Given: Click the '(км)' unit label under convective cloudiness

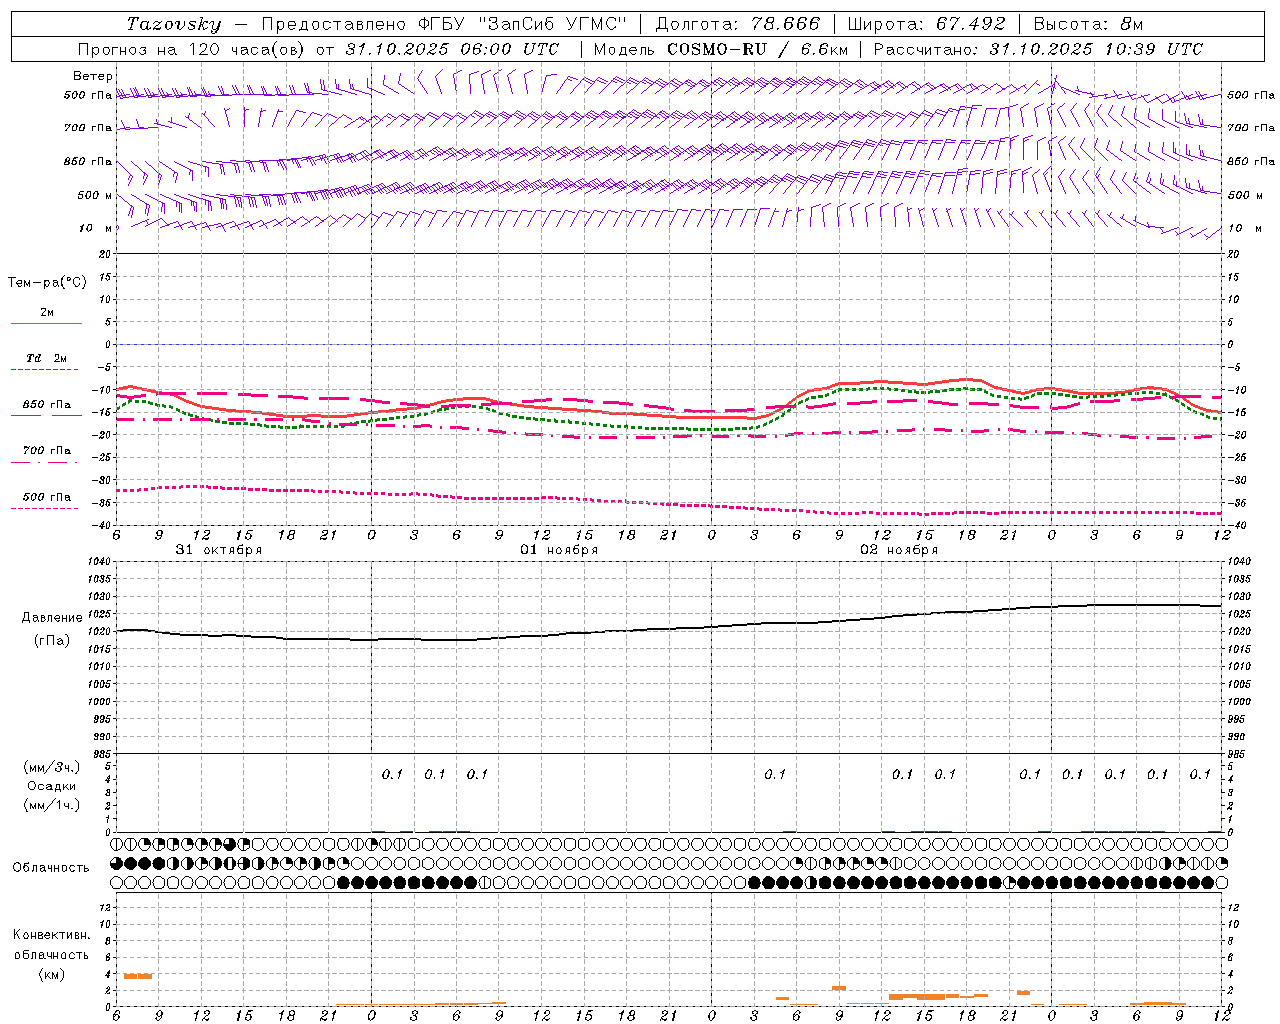Looking at the screenshot, I should [51, 974].
